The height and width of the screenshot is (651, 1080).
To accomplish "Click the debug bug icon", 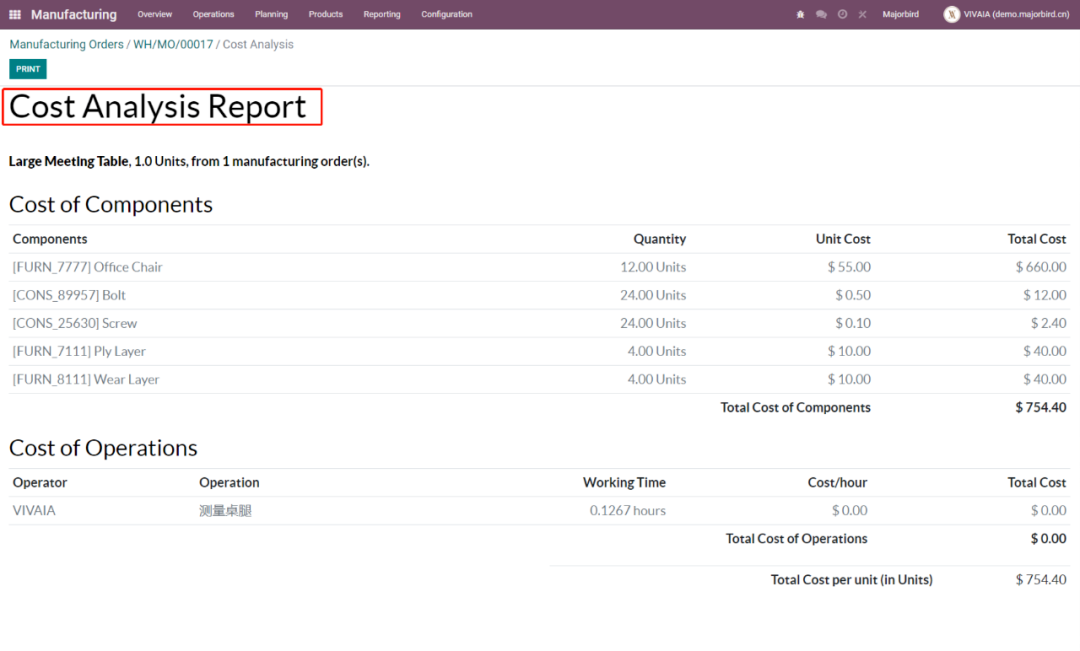I will click(800, 15).
